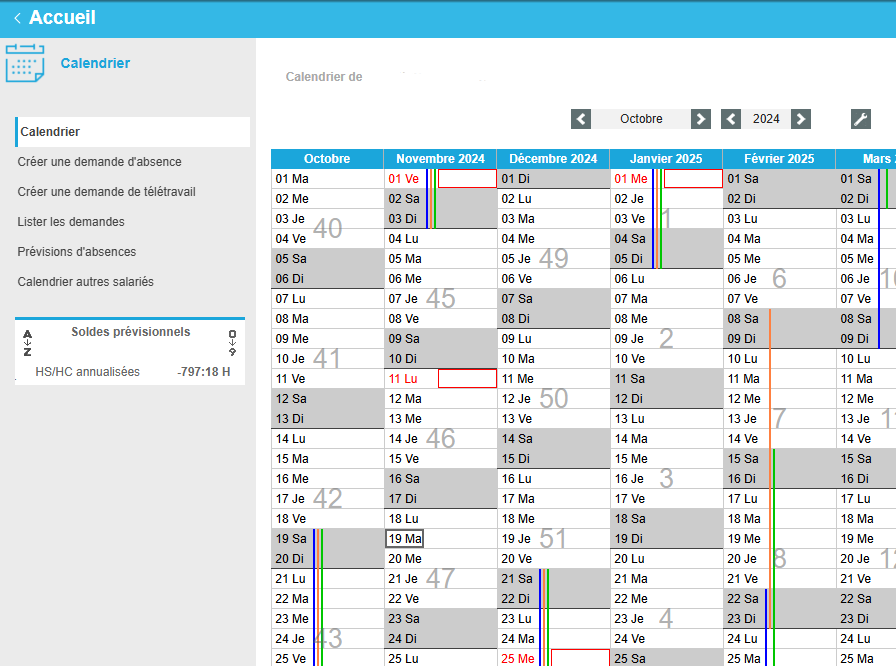The image size is (896, 666).
Task: Select 01 Ma in the Octobre column
Action: (327, 179)
